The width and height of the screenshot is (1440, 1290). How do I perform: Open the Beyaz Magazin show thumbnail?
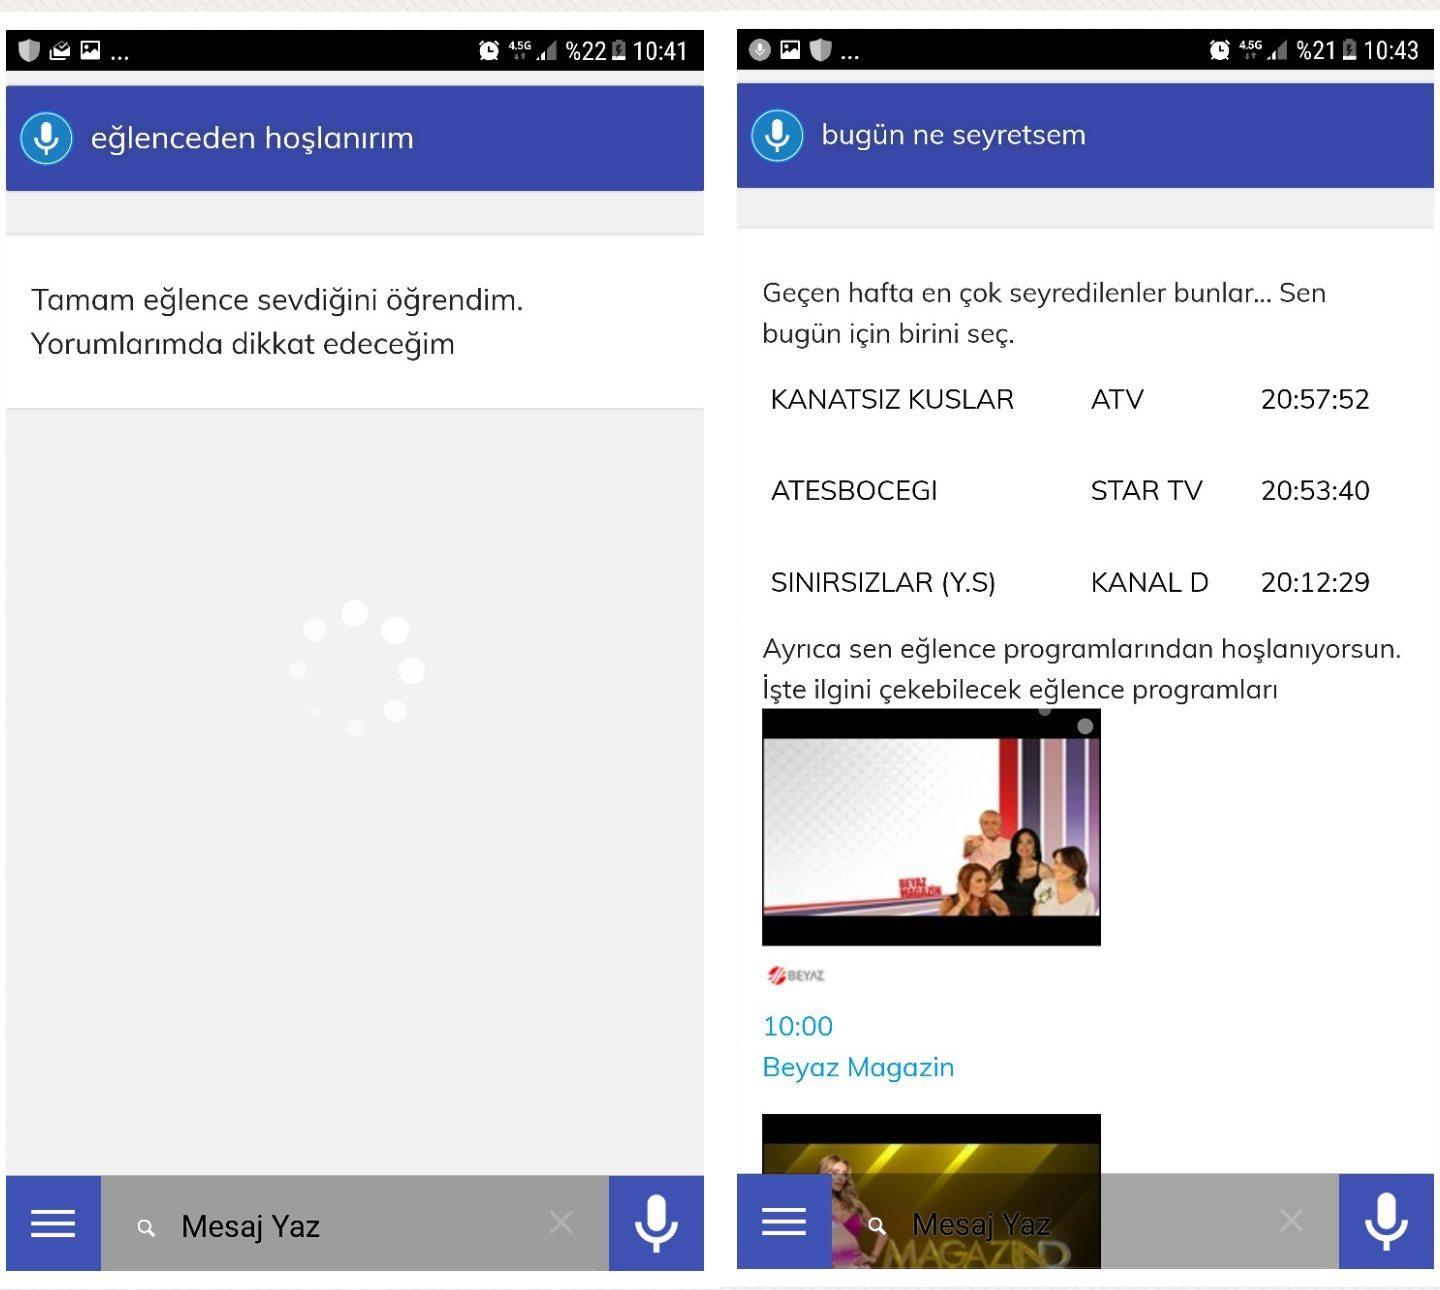click(x=931, y=827)
